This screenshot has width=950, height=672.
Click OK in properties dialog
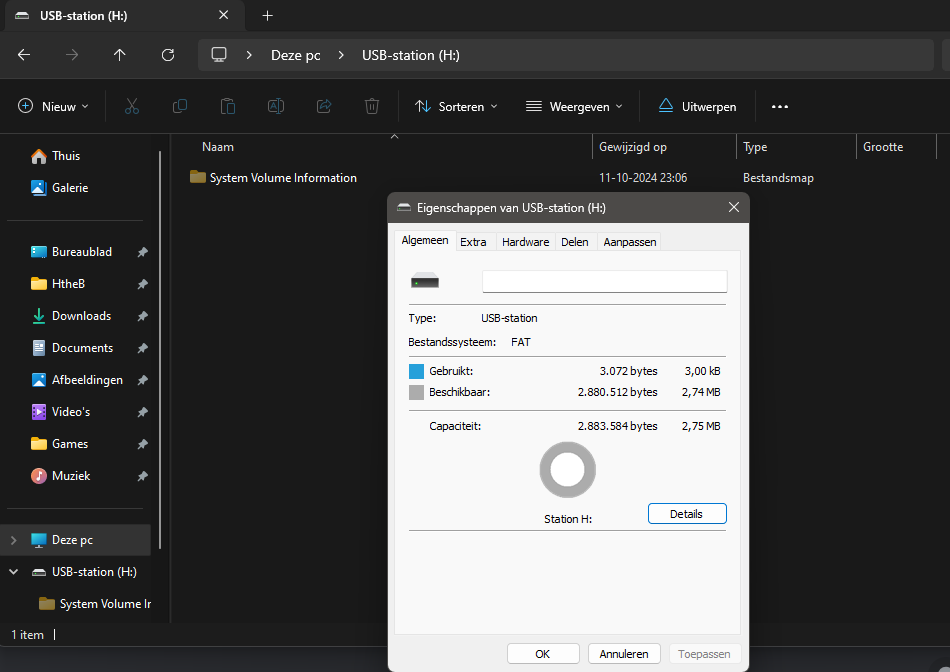[543, 654]
